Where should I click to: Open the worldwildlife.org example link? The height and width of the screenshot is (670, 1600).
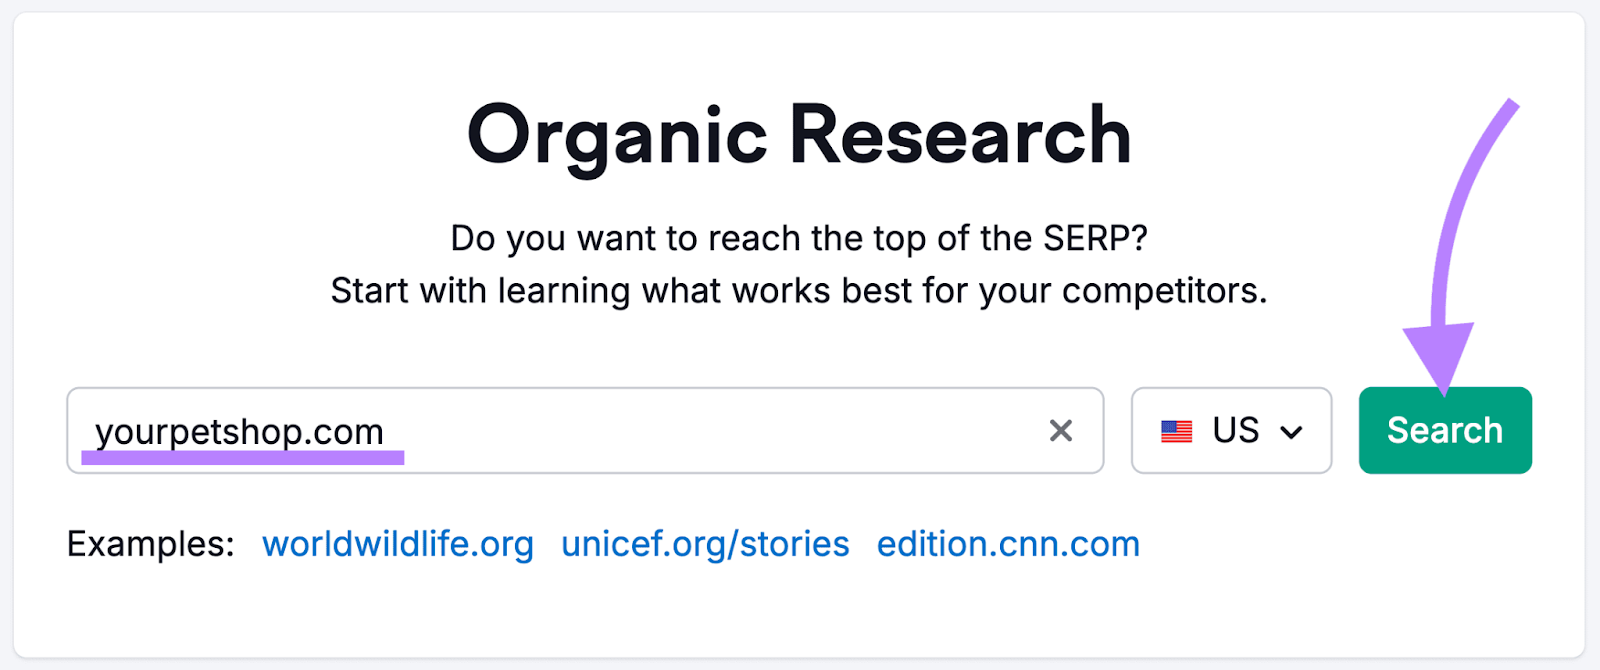coord(397,544)
